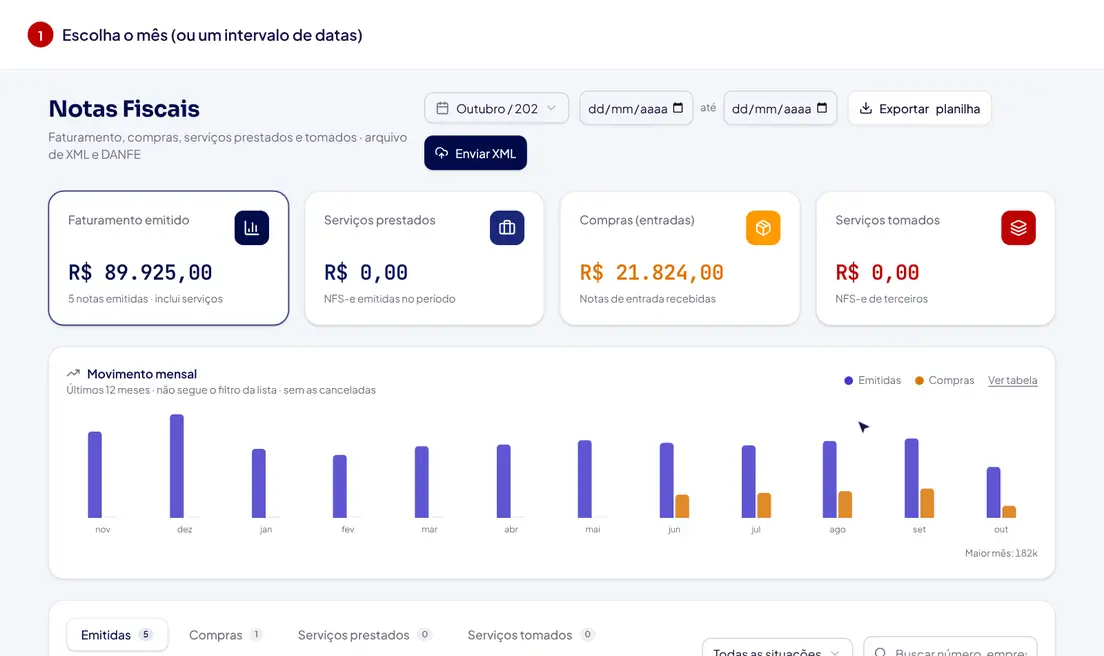Open the Outubro month selector dropdown

click(x=496, y=108)
